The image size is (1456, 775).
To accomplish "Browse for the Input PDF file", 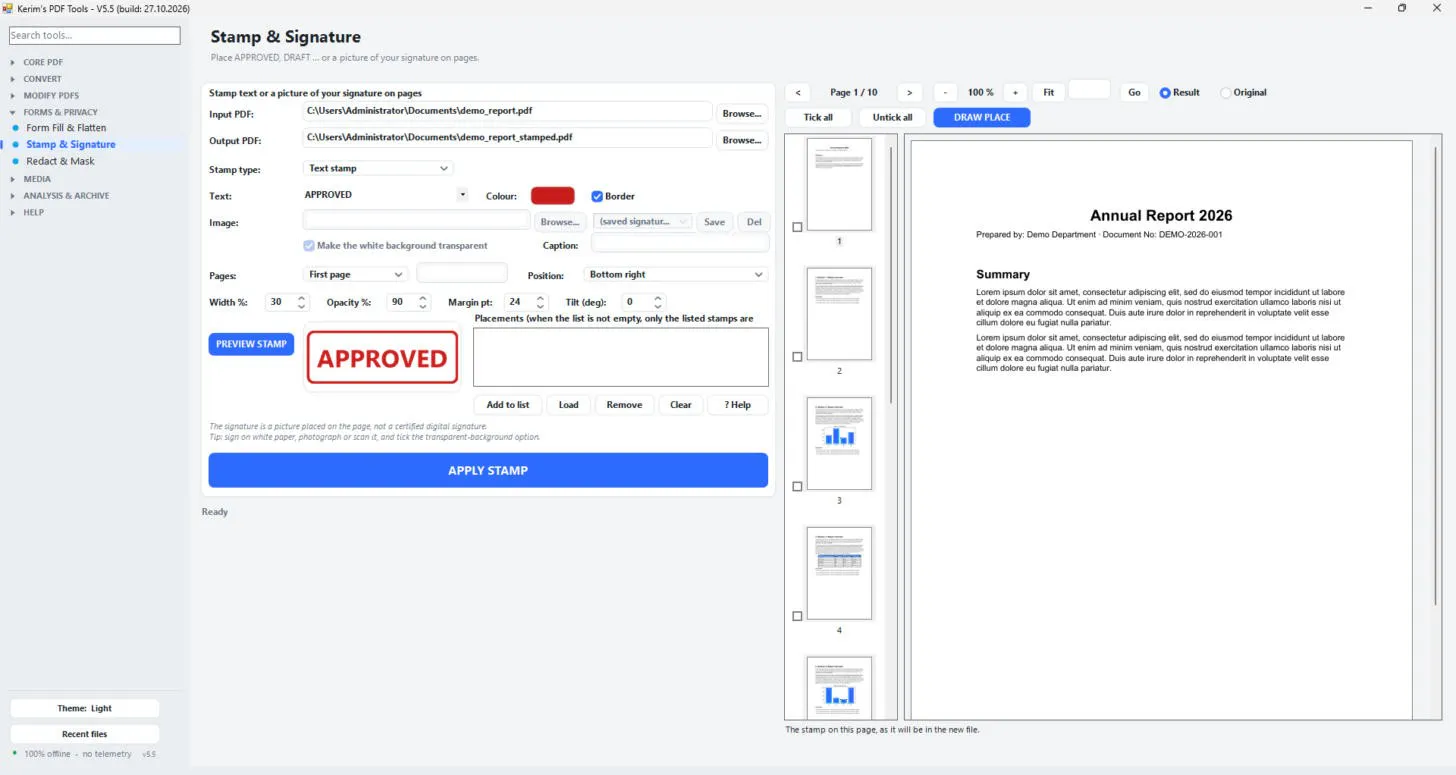I will [x=742, y=113].
